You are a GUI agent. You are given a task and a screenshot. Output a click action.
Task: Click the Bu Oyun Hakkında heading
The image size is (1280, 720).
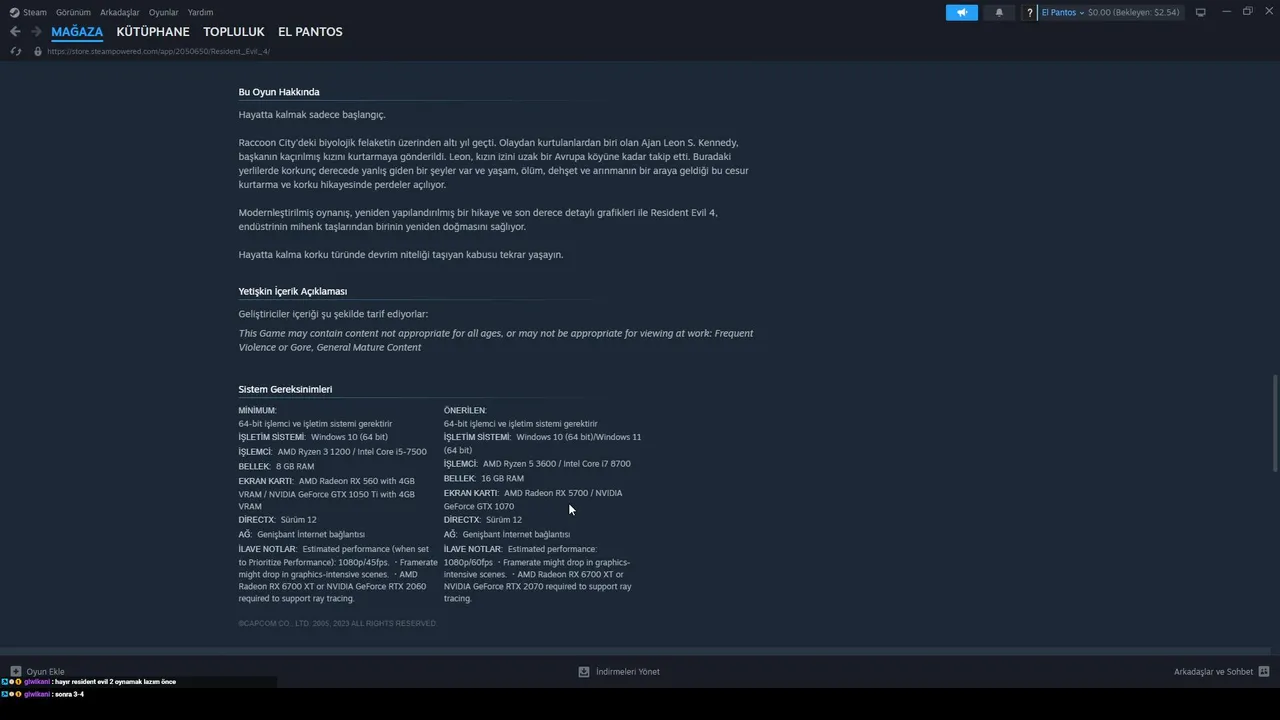click(279, 92)
